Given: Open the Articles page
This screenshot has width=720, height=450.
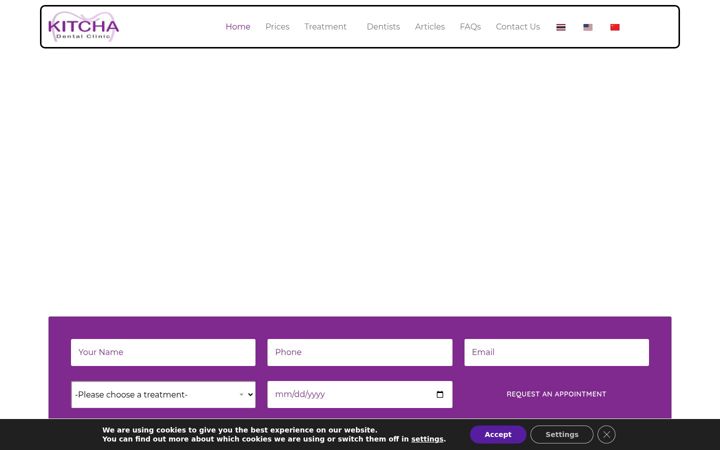Looking at the screenshot, I should point(430,27).
